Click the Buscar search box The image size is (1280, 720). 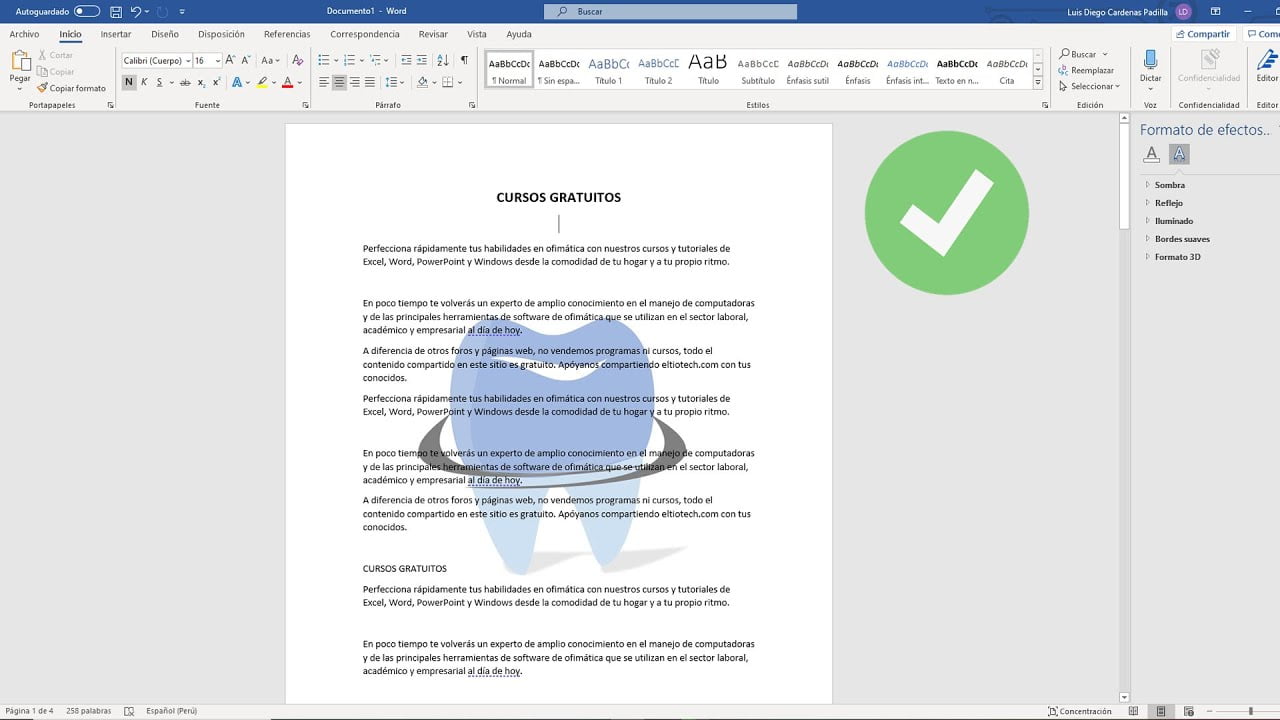[x=671, y=11]
